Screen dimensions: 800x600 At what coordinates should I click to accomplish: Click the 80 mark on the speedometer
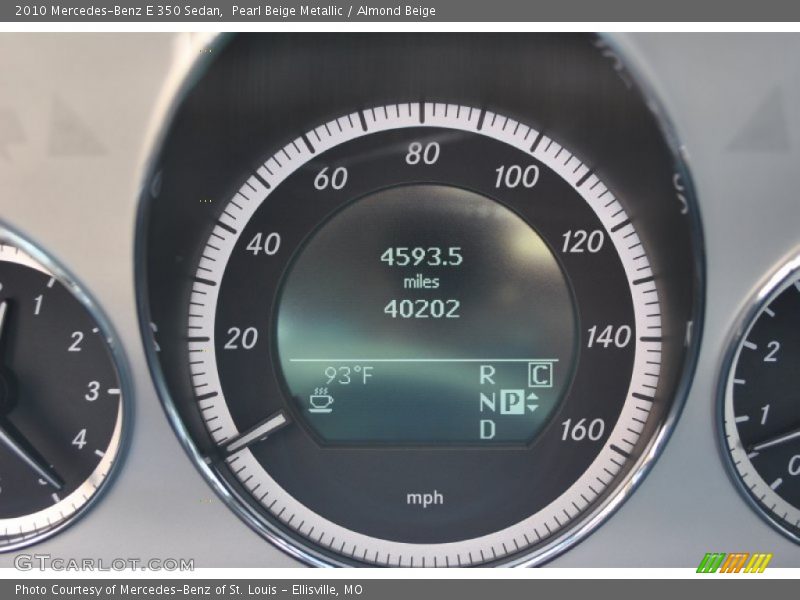[422, 153]
